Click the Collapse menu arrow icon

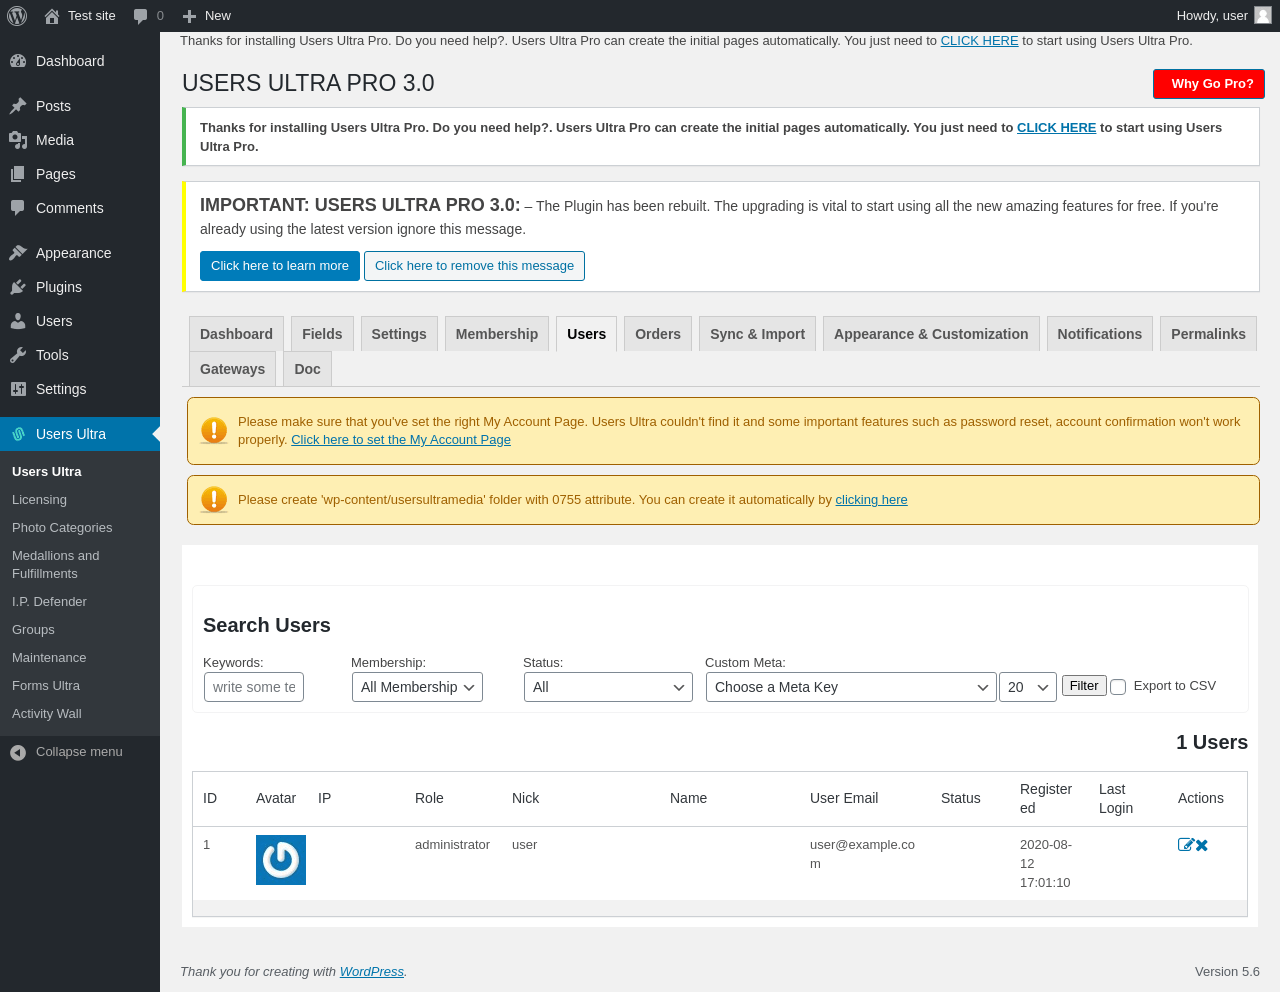click(x=18, y=752)
